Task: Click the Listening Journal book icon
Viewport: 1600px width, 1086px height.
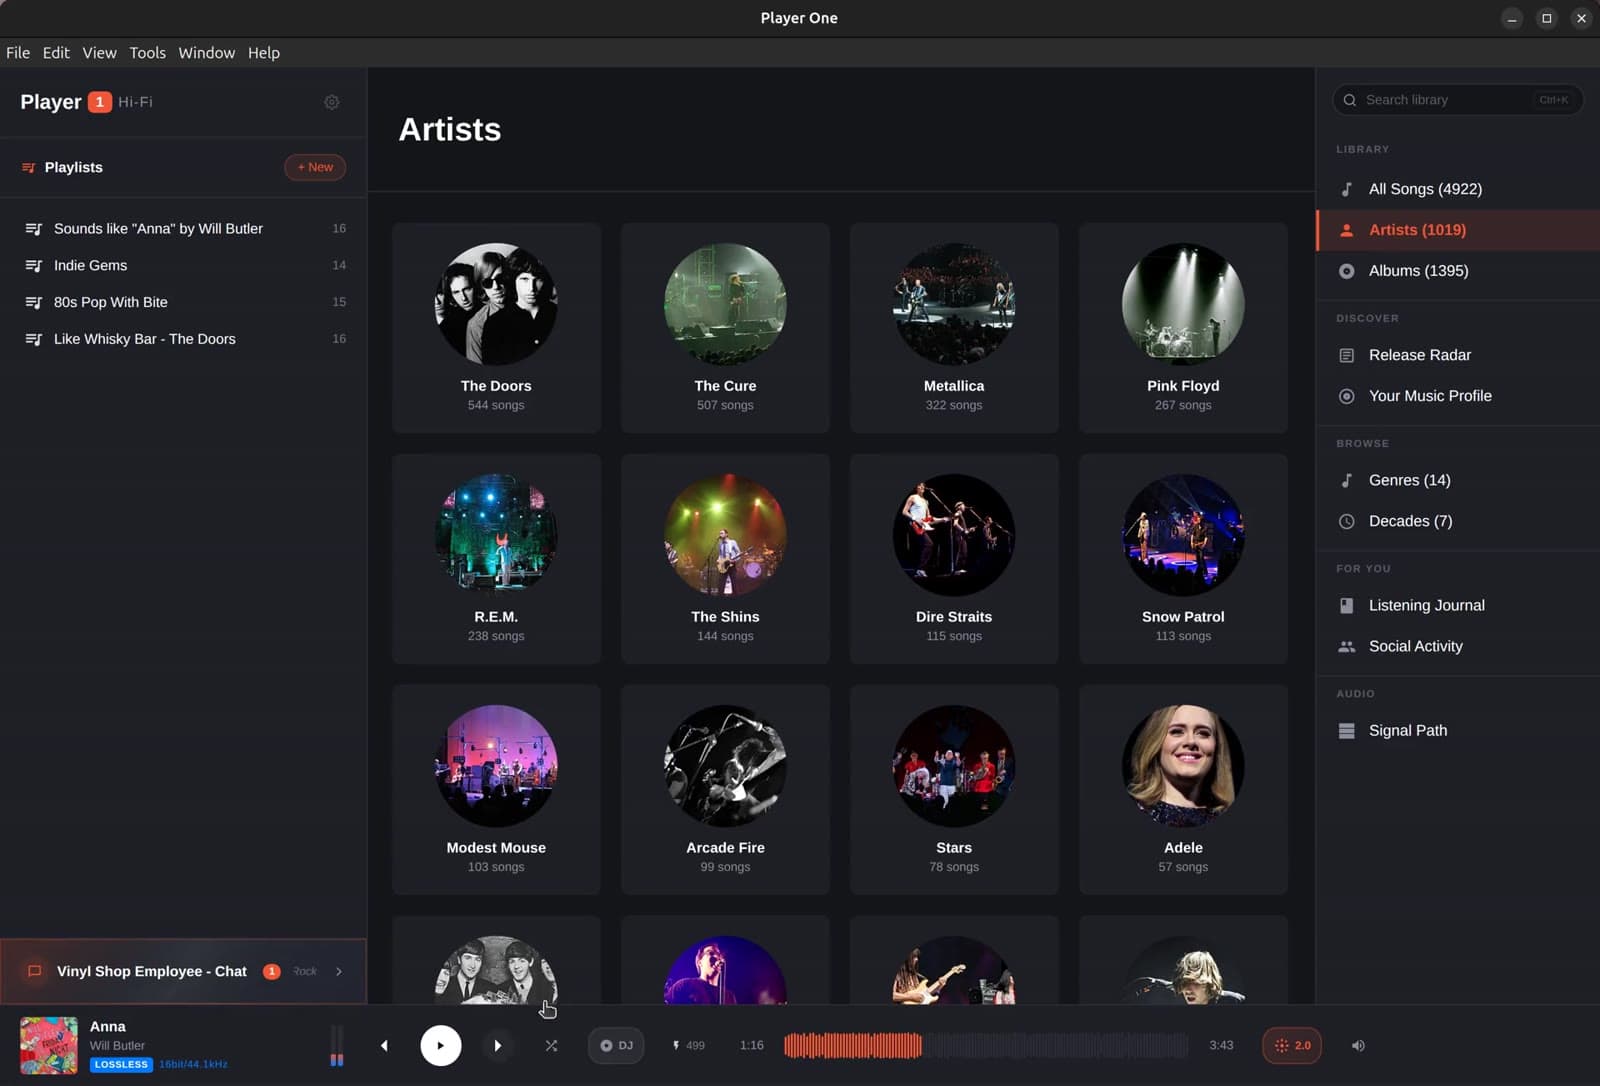Action: click(1347, 605)
